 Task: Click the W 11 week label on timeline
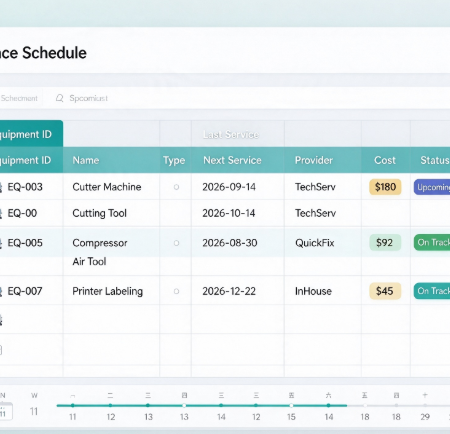click(x=34, y=404)
